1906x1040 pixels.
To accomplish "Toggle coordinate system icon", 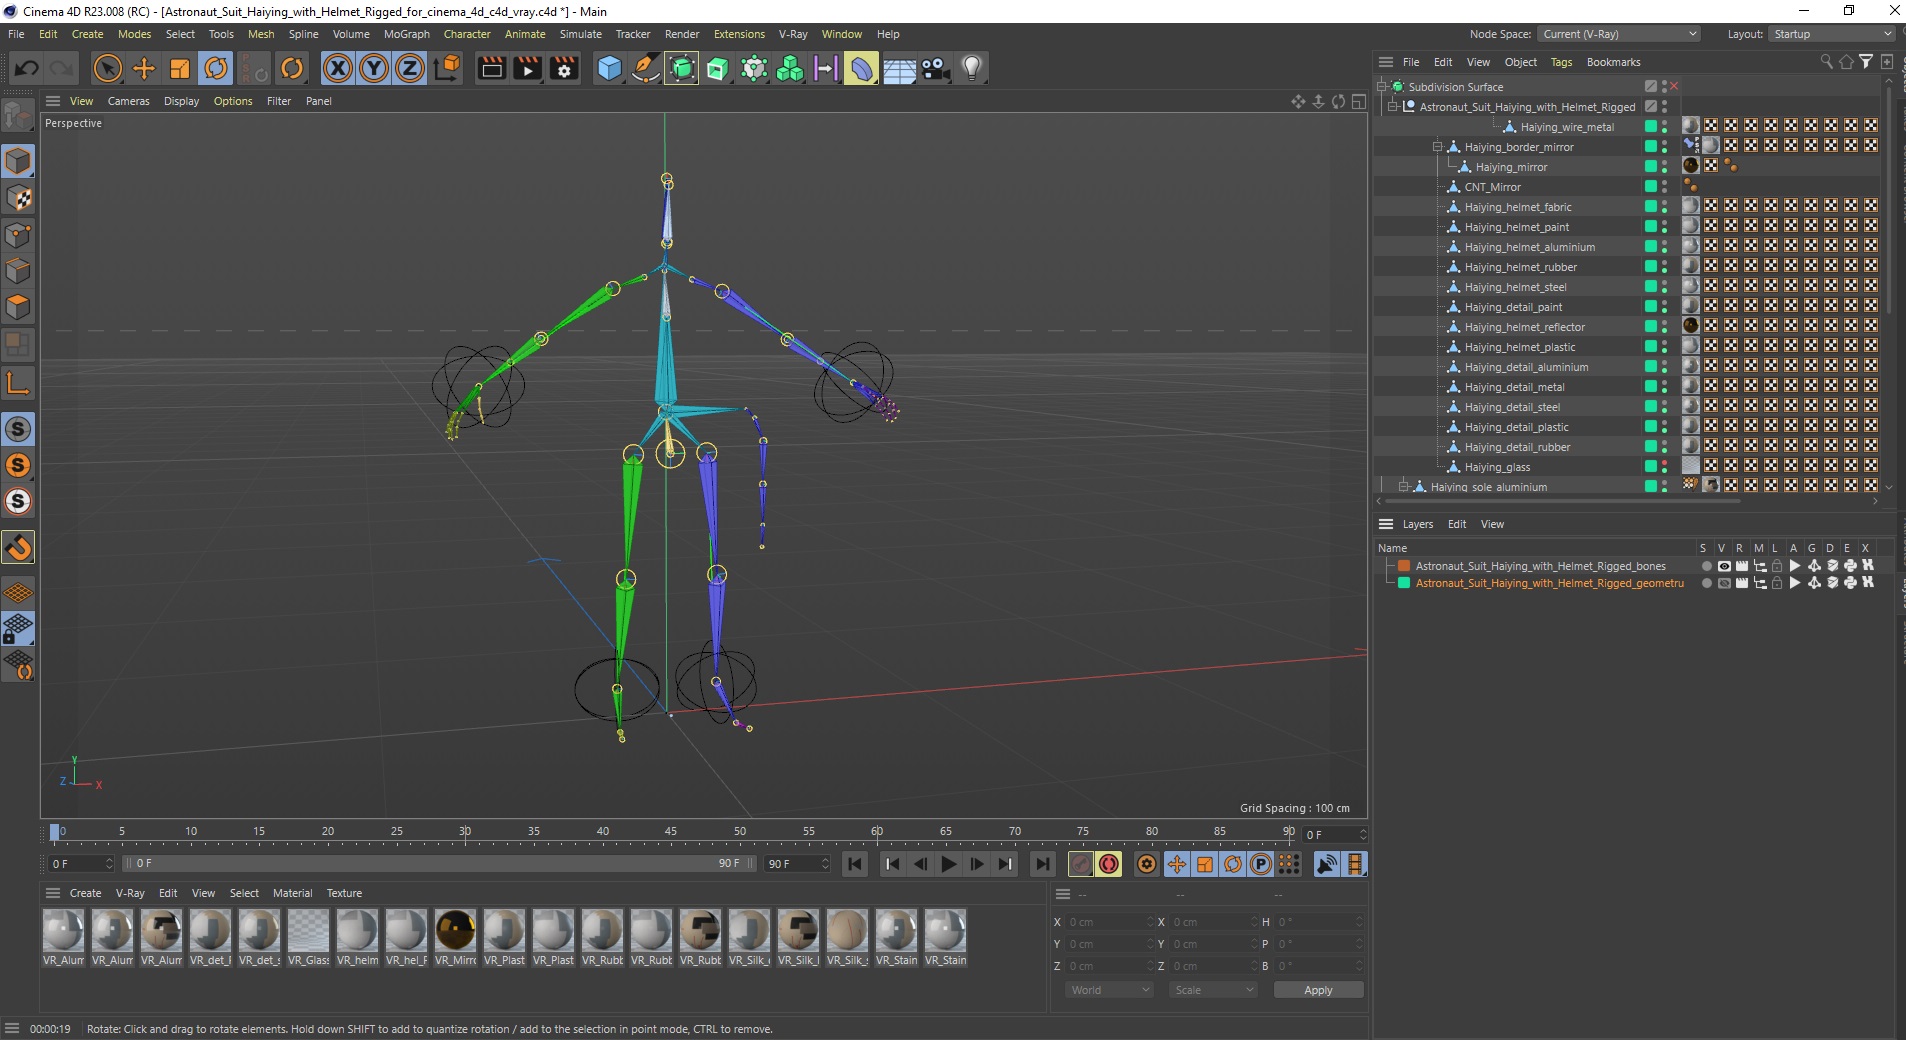I will coord(448,68).
